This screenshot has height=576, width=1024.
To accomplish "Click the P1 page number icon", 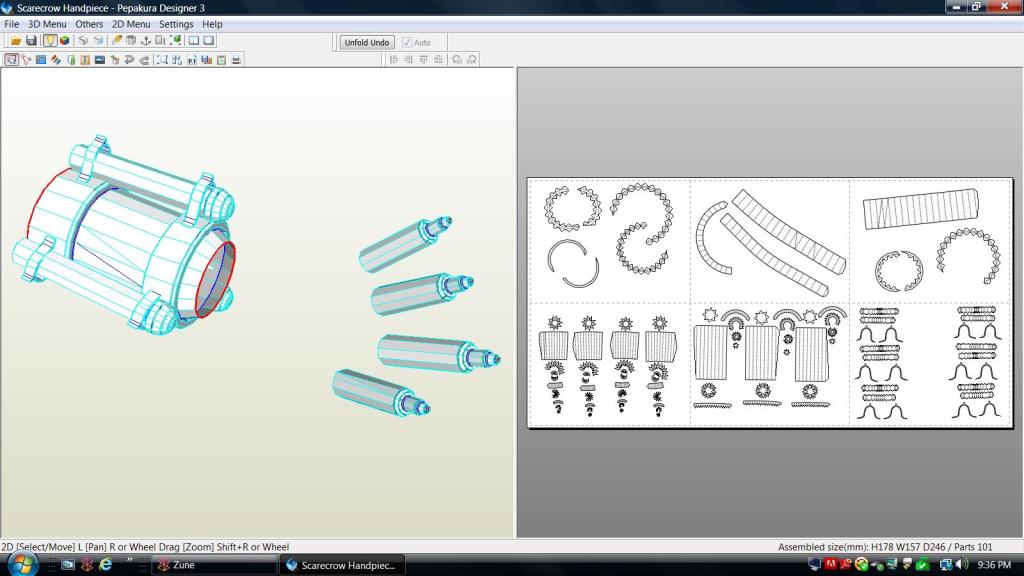I will pyautogui.click(x=191, y=59).
